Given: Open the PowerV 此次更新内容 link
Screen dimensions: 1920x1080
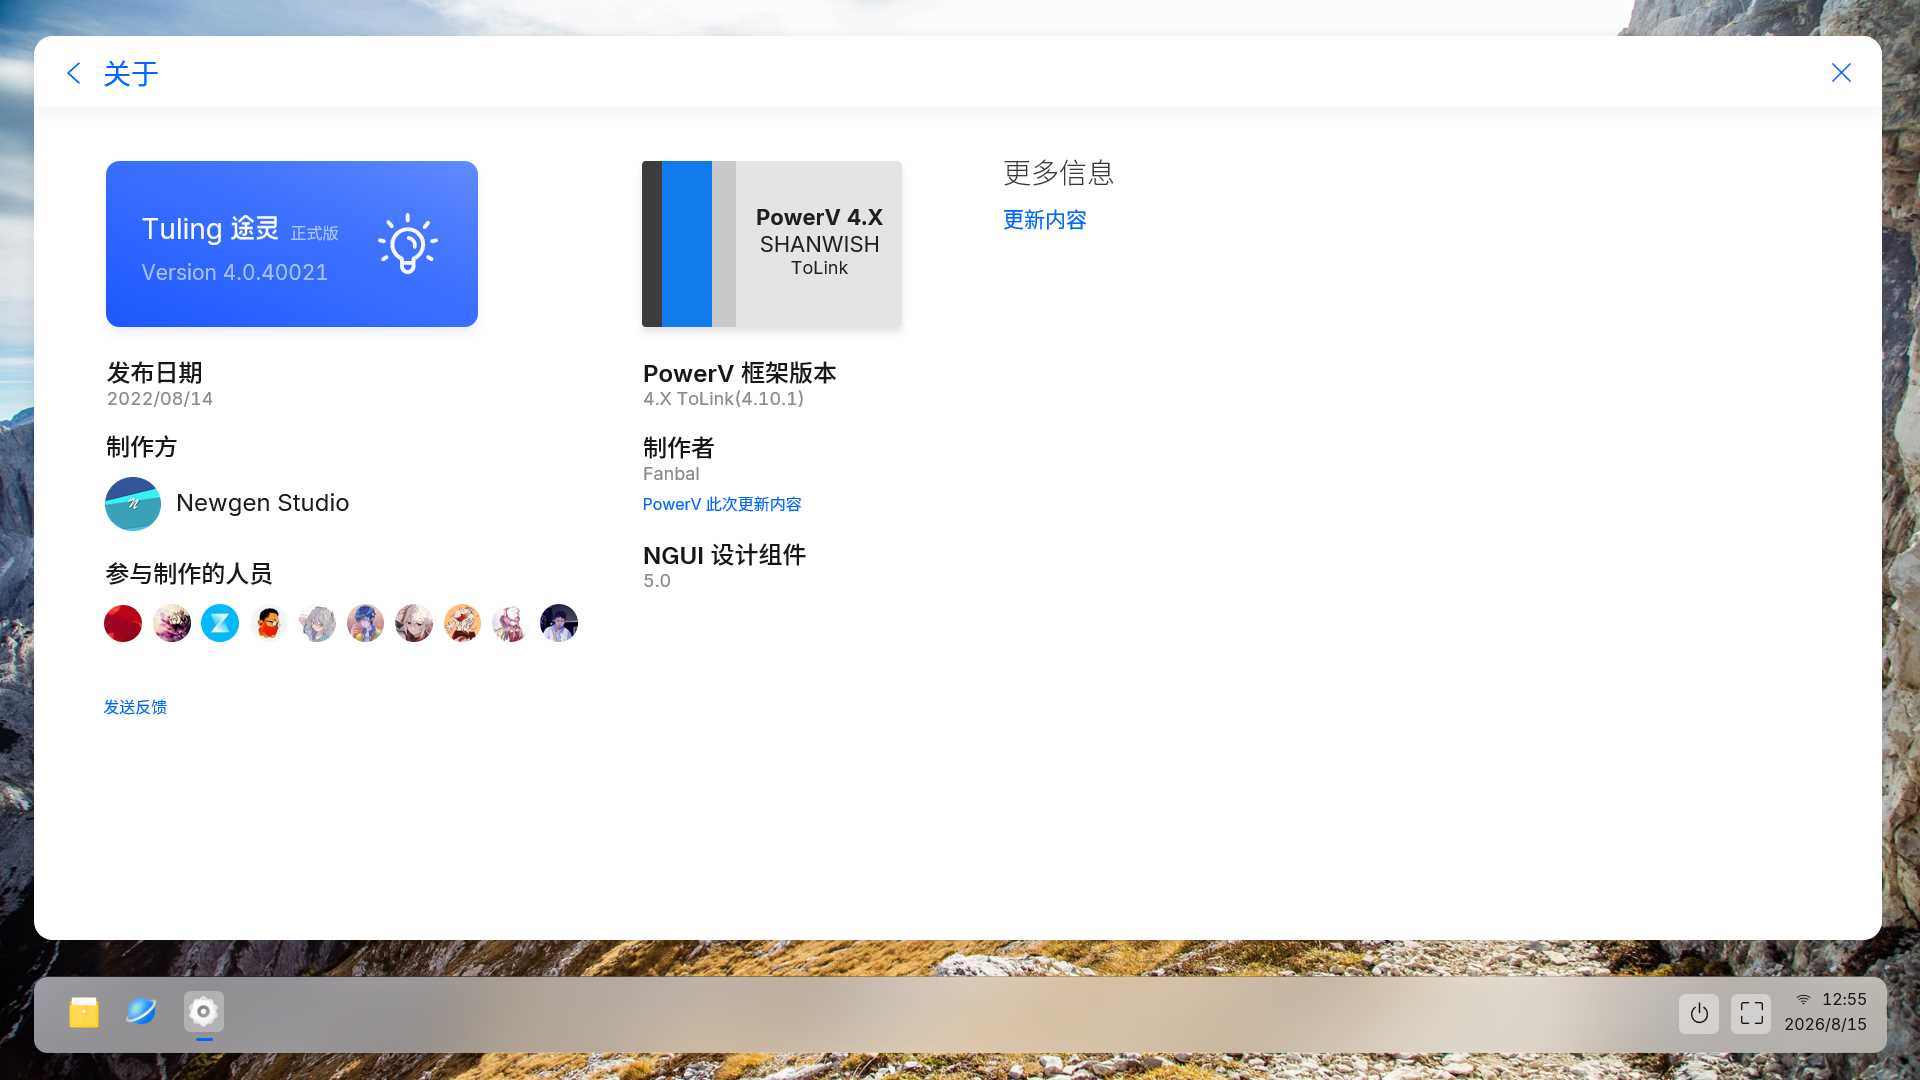Looking at the screenshot, I should tap(722, 504).
